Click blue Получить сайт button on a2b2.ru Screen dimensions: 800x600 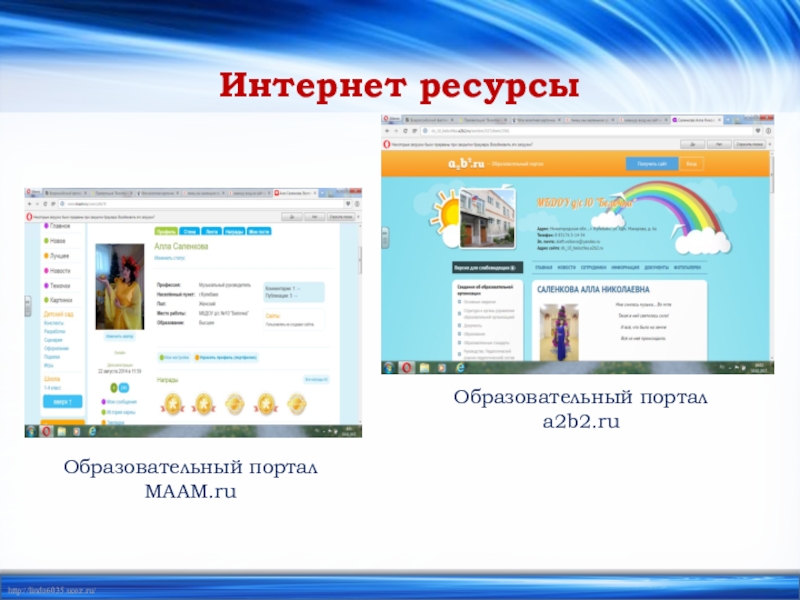[652, 164]
